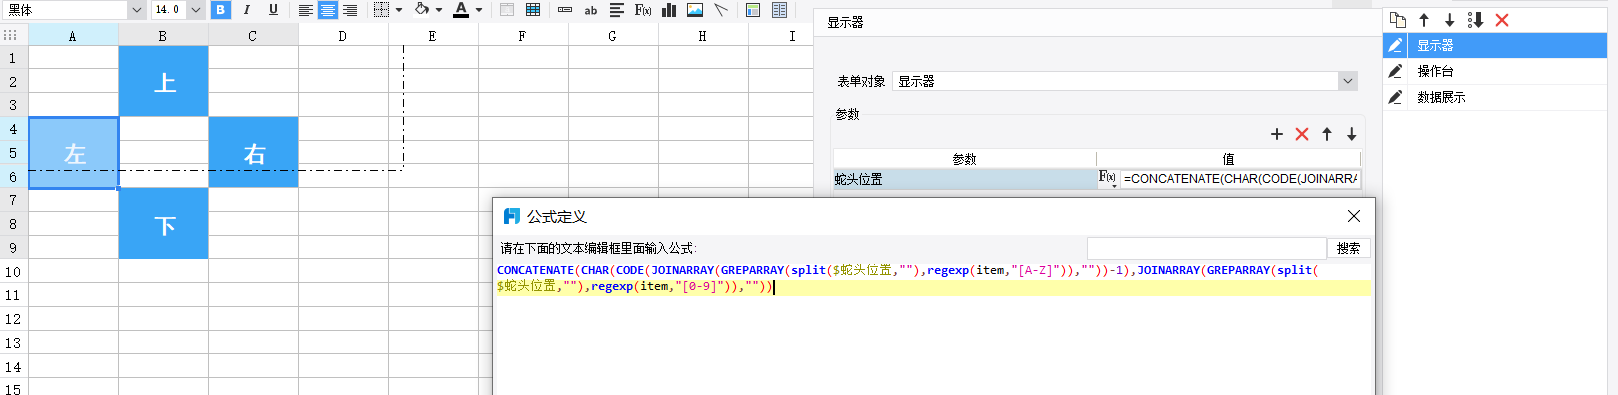
Task: Click the formula search input box
Action: [x=1206, y=248]
